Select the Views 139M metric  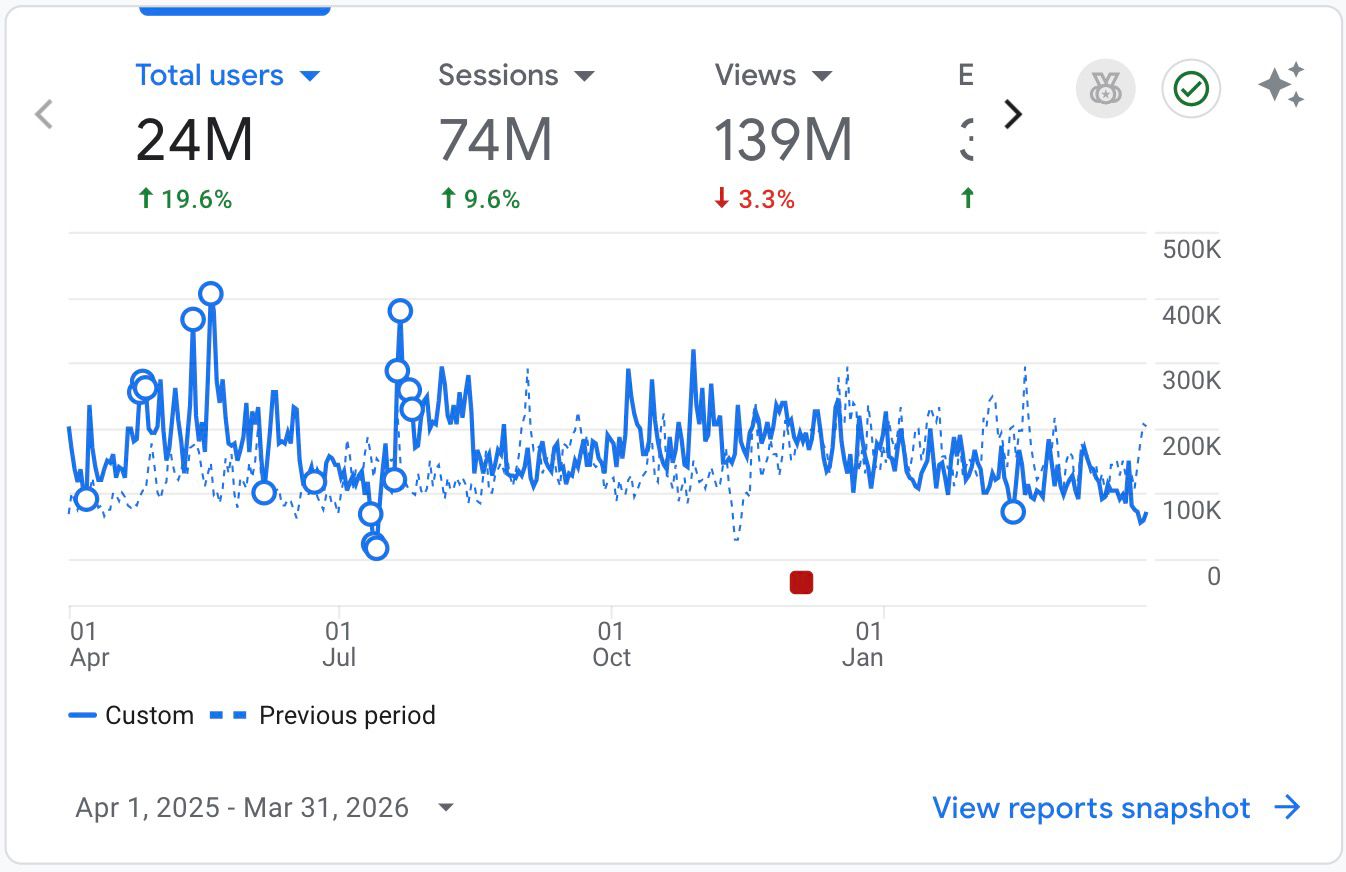[783, 138]
